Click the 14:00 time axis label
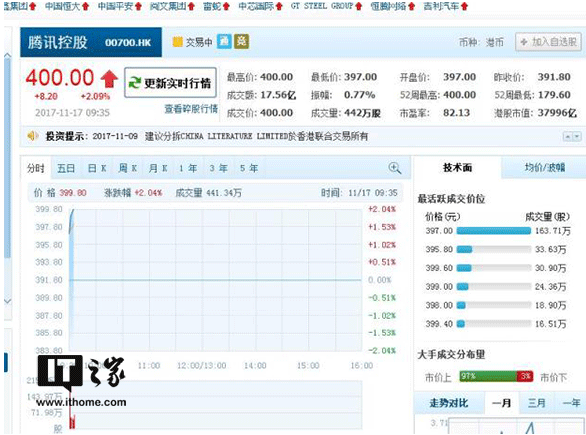The width and height of the screenshot is (586, 435). coord(255,365)
